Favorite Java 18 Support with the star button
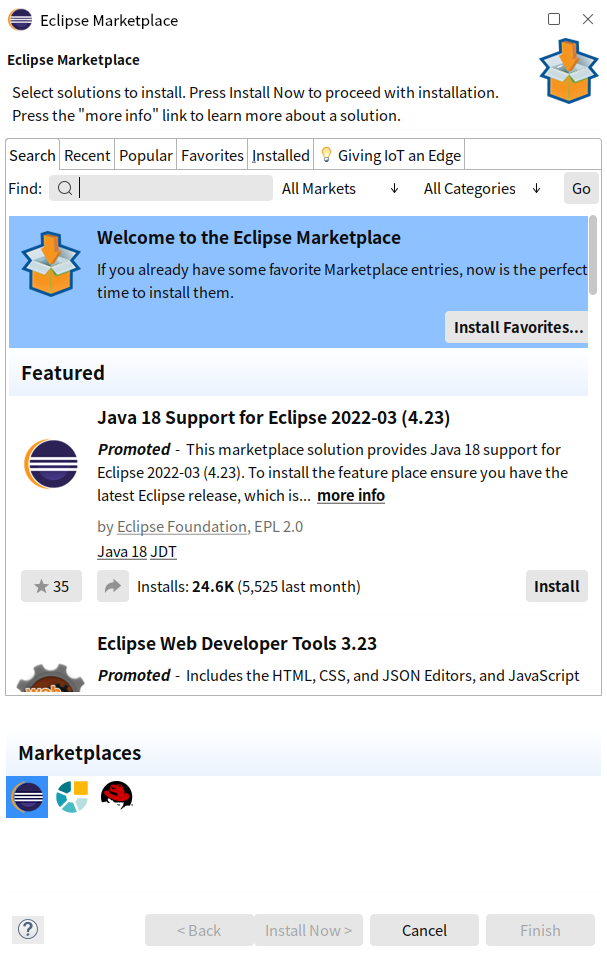The height and width of the screenshot is (964, 607). [51, 586]
